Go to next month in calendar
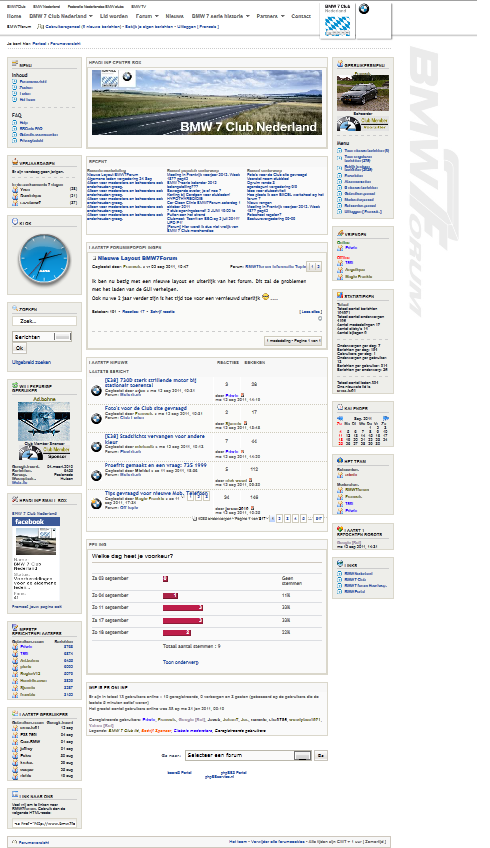Image resolution: width=490 pixels, height=848 pixels. 385,419
